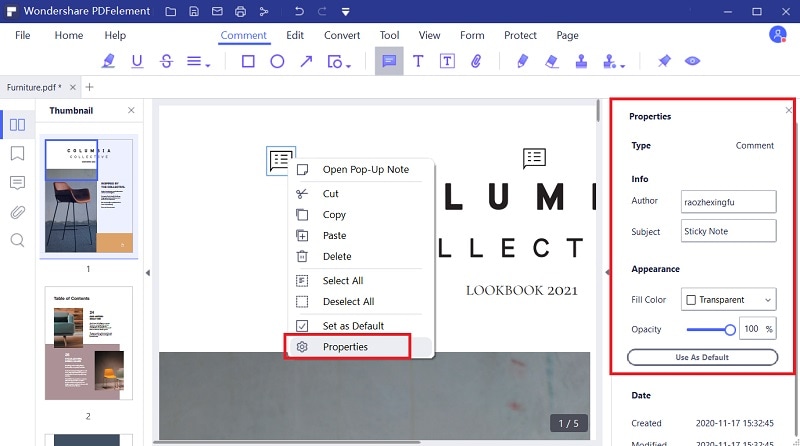
Task: Close the Furniture.pdf document tab
Action: pyautogui.click(x=73, y=87)
